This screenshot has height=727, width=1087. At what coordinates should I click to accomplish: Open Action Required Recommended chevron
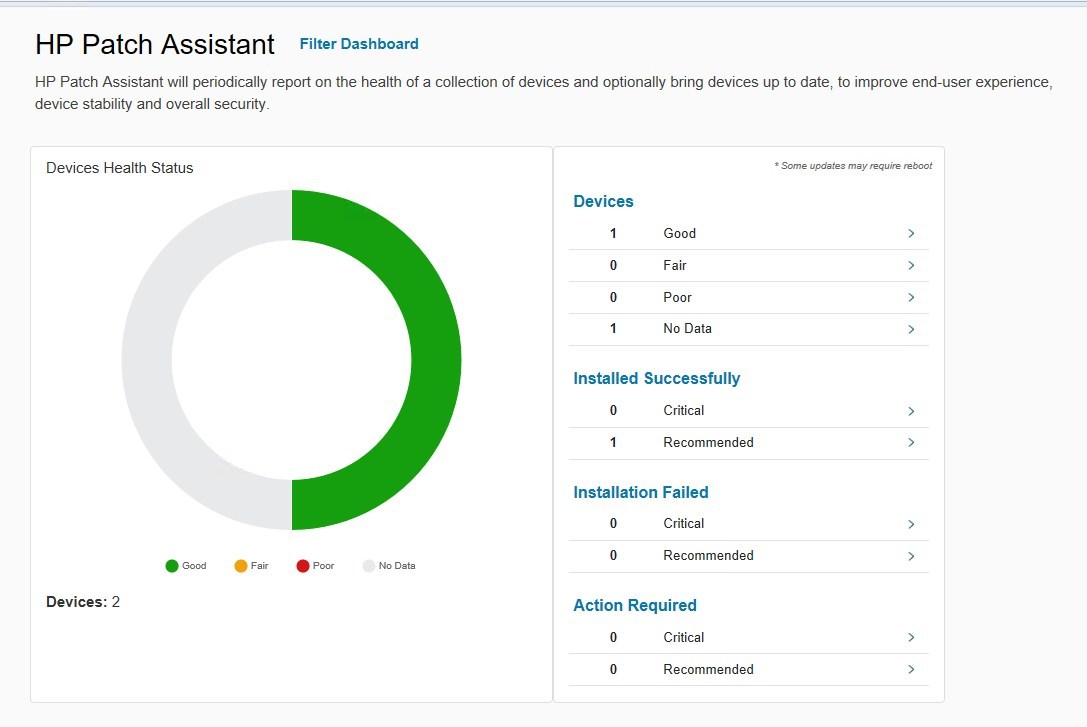tap(911, 670)
